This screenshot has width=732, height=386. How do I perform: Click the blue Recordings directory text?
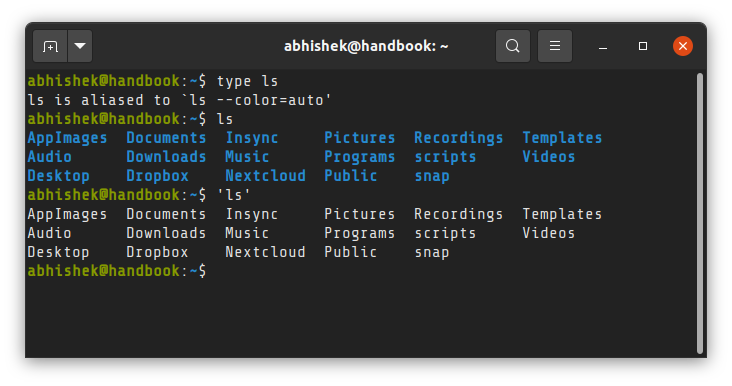point(458,138)
